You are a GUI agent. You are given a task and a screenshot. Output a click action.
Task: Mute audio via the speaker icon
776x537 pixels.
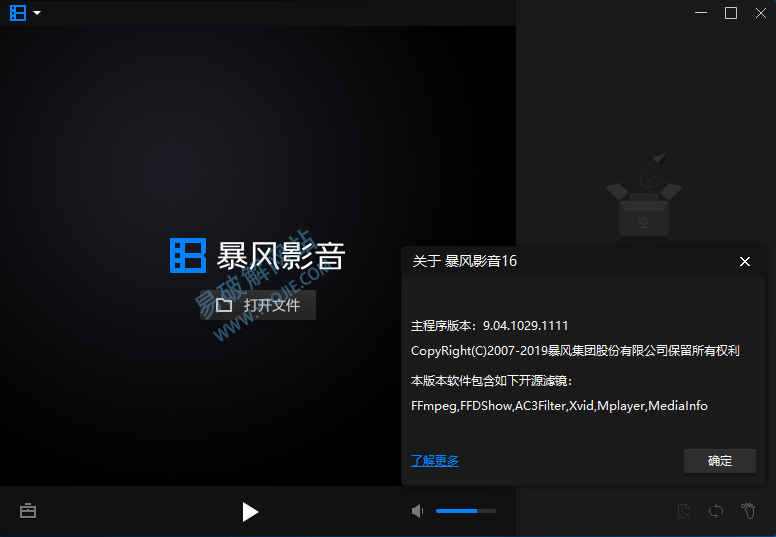[x=418, y=511]
